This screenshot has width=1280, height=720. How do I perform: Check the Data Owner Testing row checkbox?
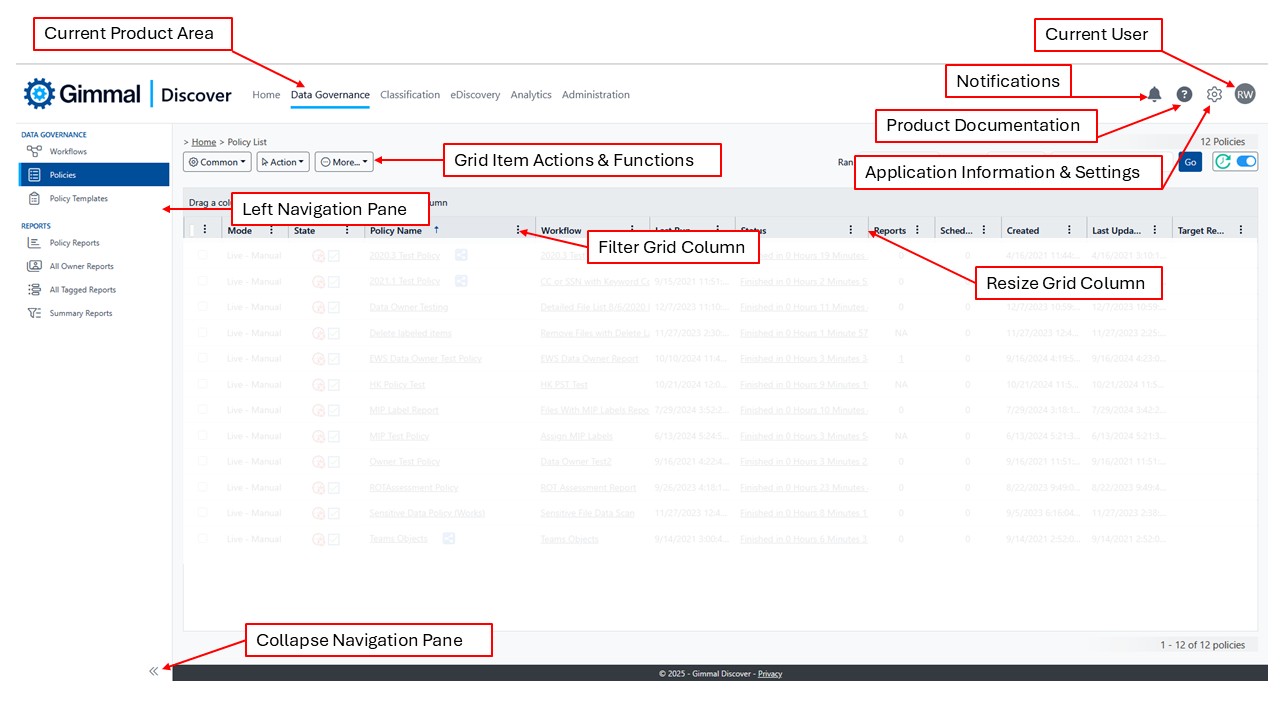pos(202,307)
